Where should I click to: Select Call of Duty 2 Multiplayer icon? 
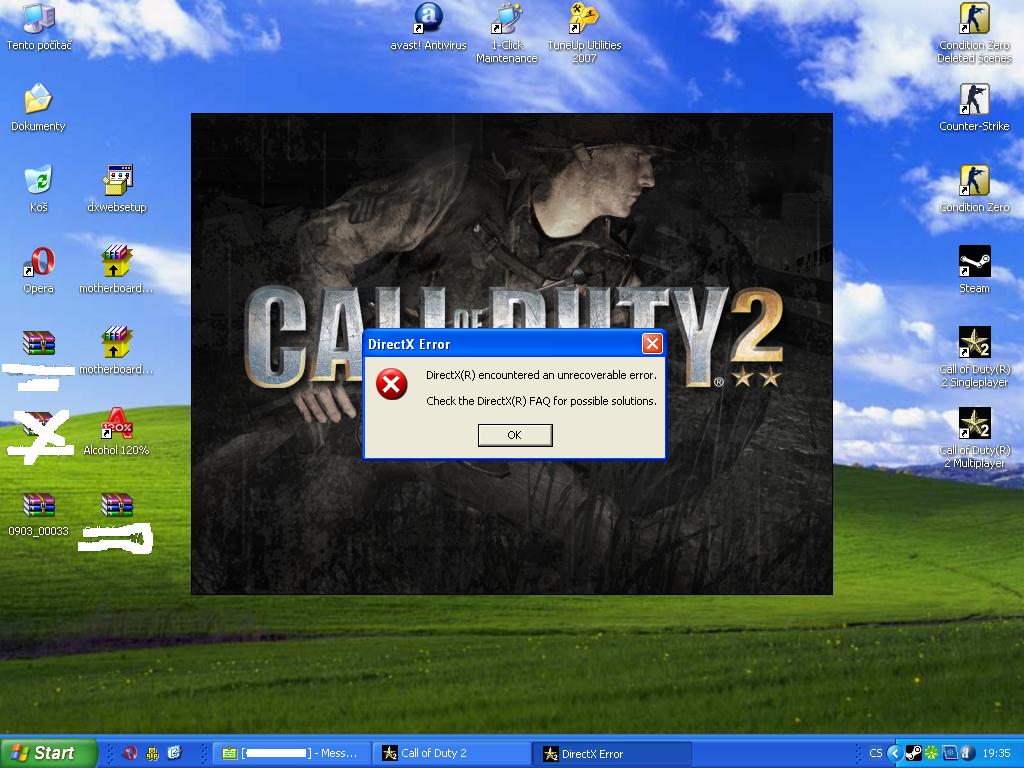[x=974, y=438]
